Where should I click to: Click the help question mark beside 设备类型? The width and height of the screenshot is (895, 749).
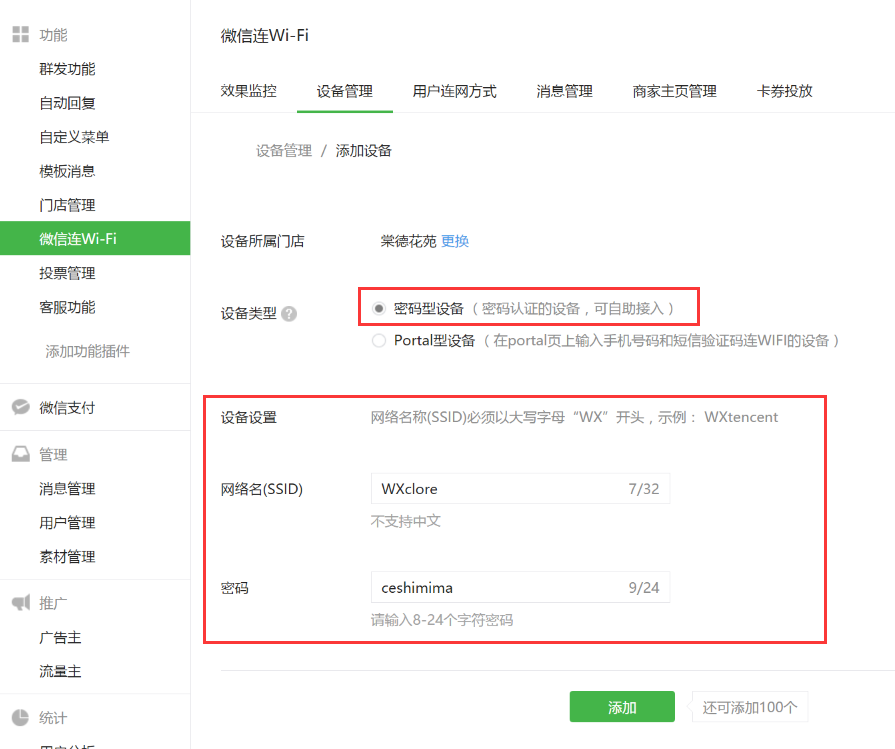289,313
